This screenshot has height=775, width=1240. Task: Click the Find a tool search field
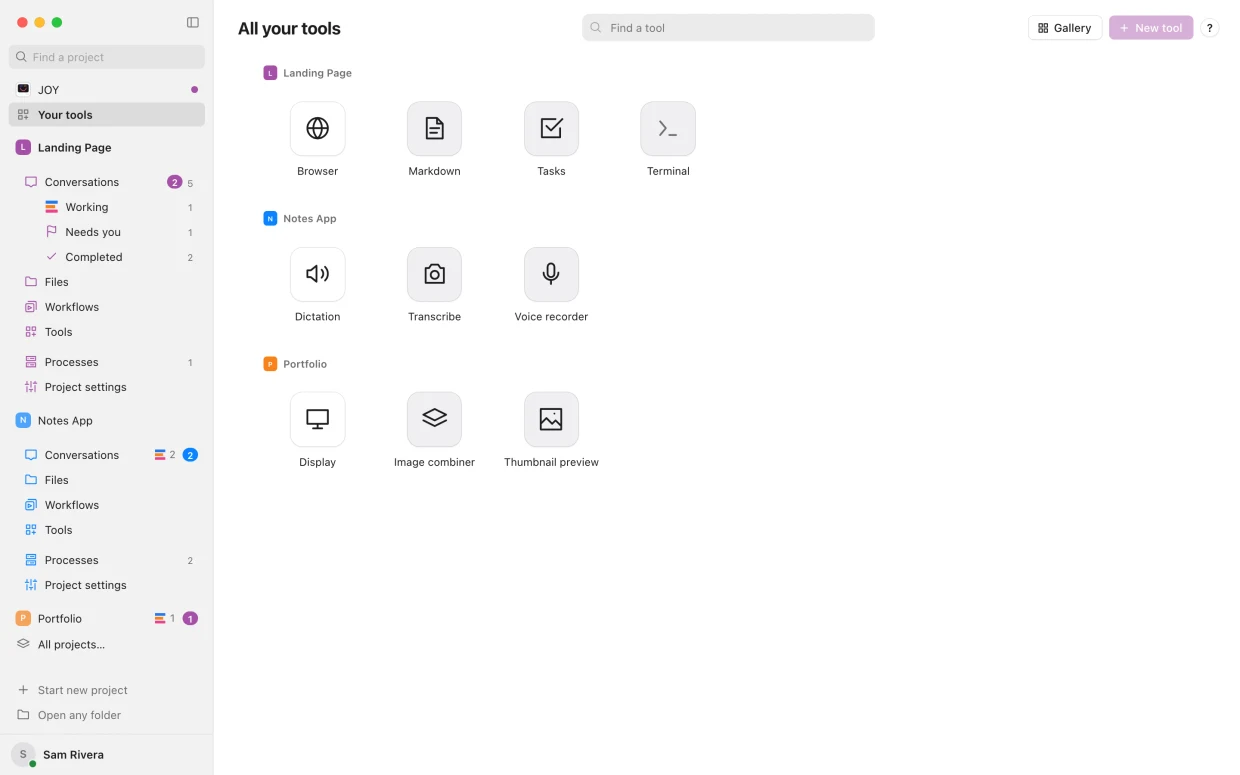point(728,28)
